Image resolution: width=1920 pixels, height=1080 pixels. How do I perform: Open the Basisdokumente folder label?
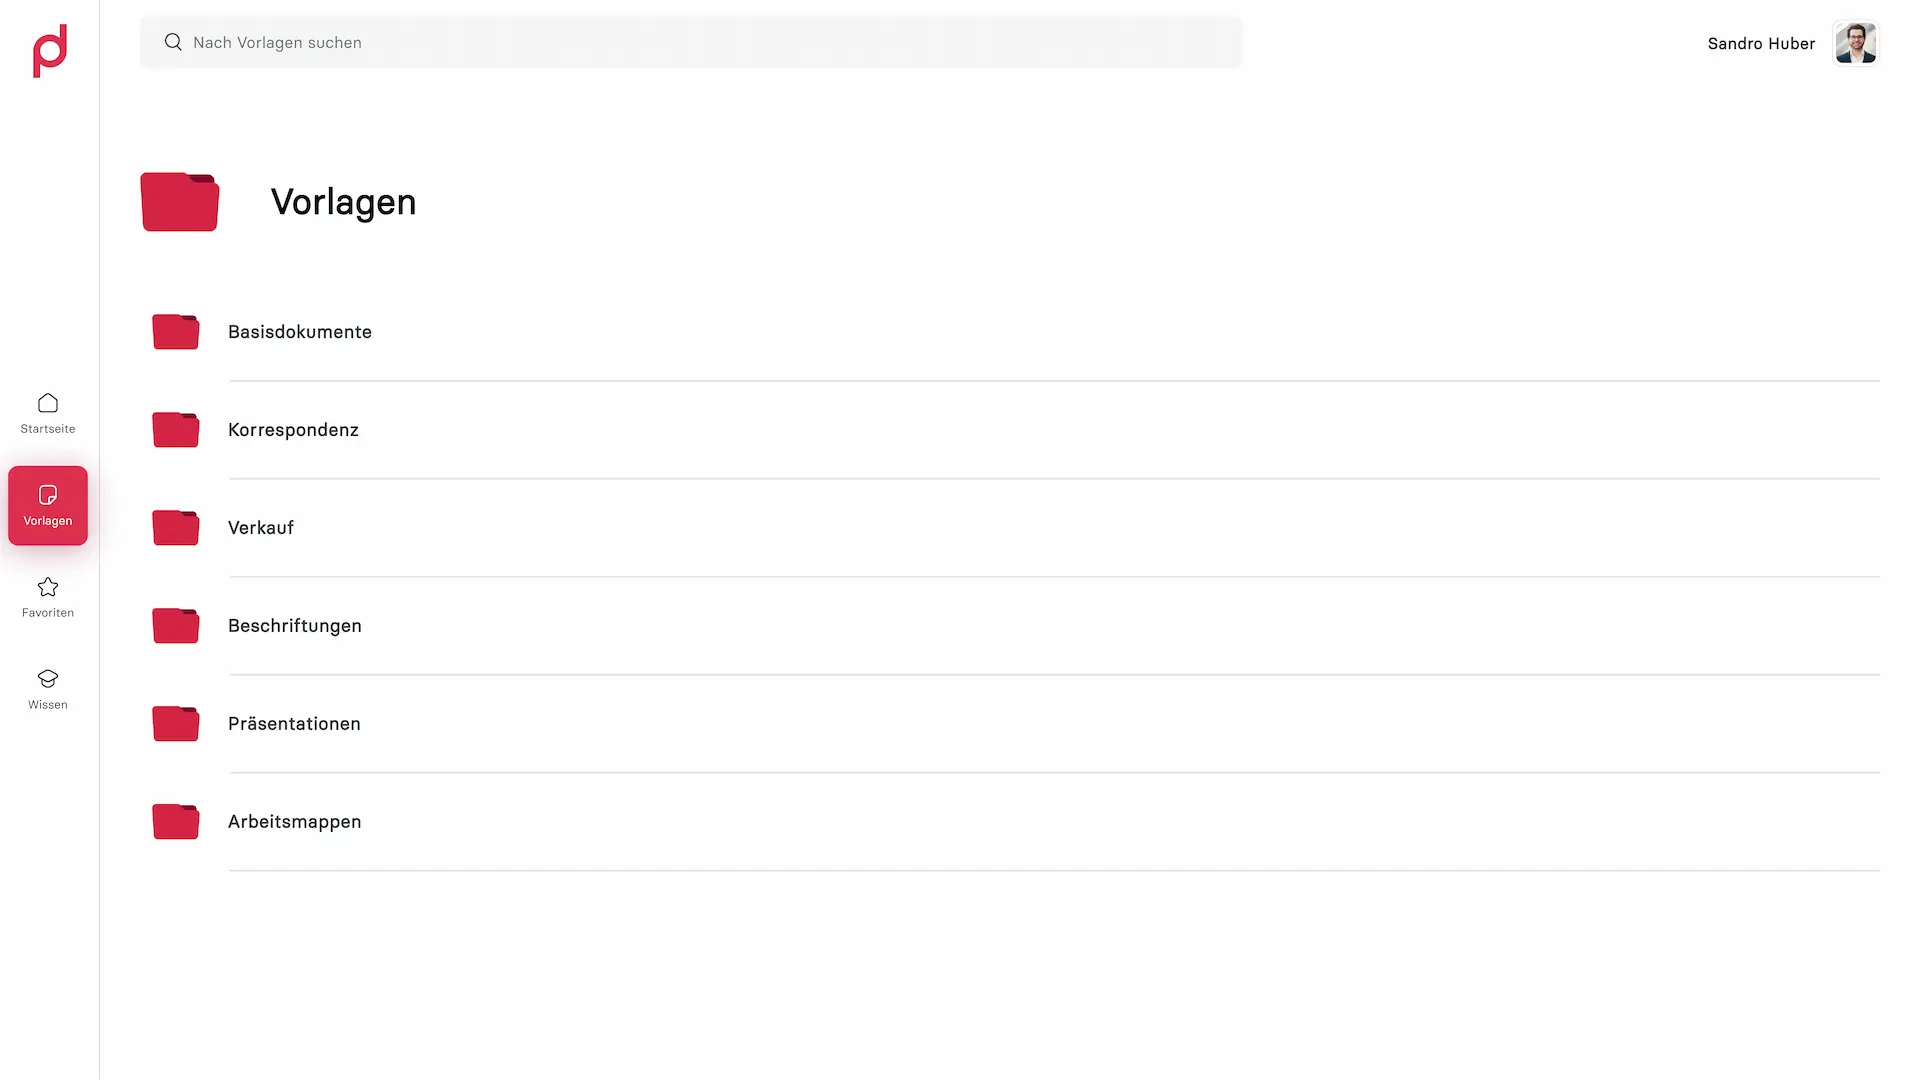300,332
